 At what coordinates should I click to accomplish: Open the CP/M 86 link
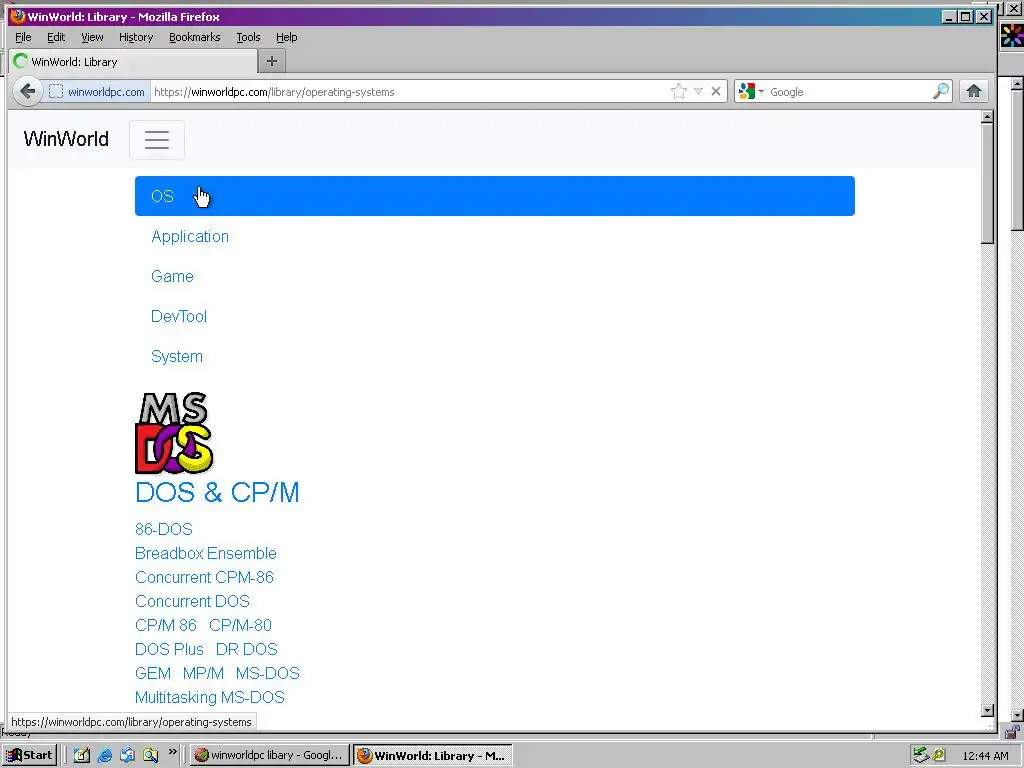pos(166,625)
